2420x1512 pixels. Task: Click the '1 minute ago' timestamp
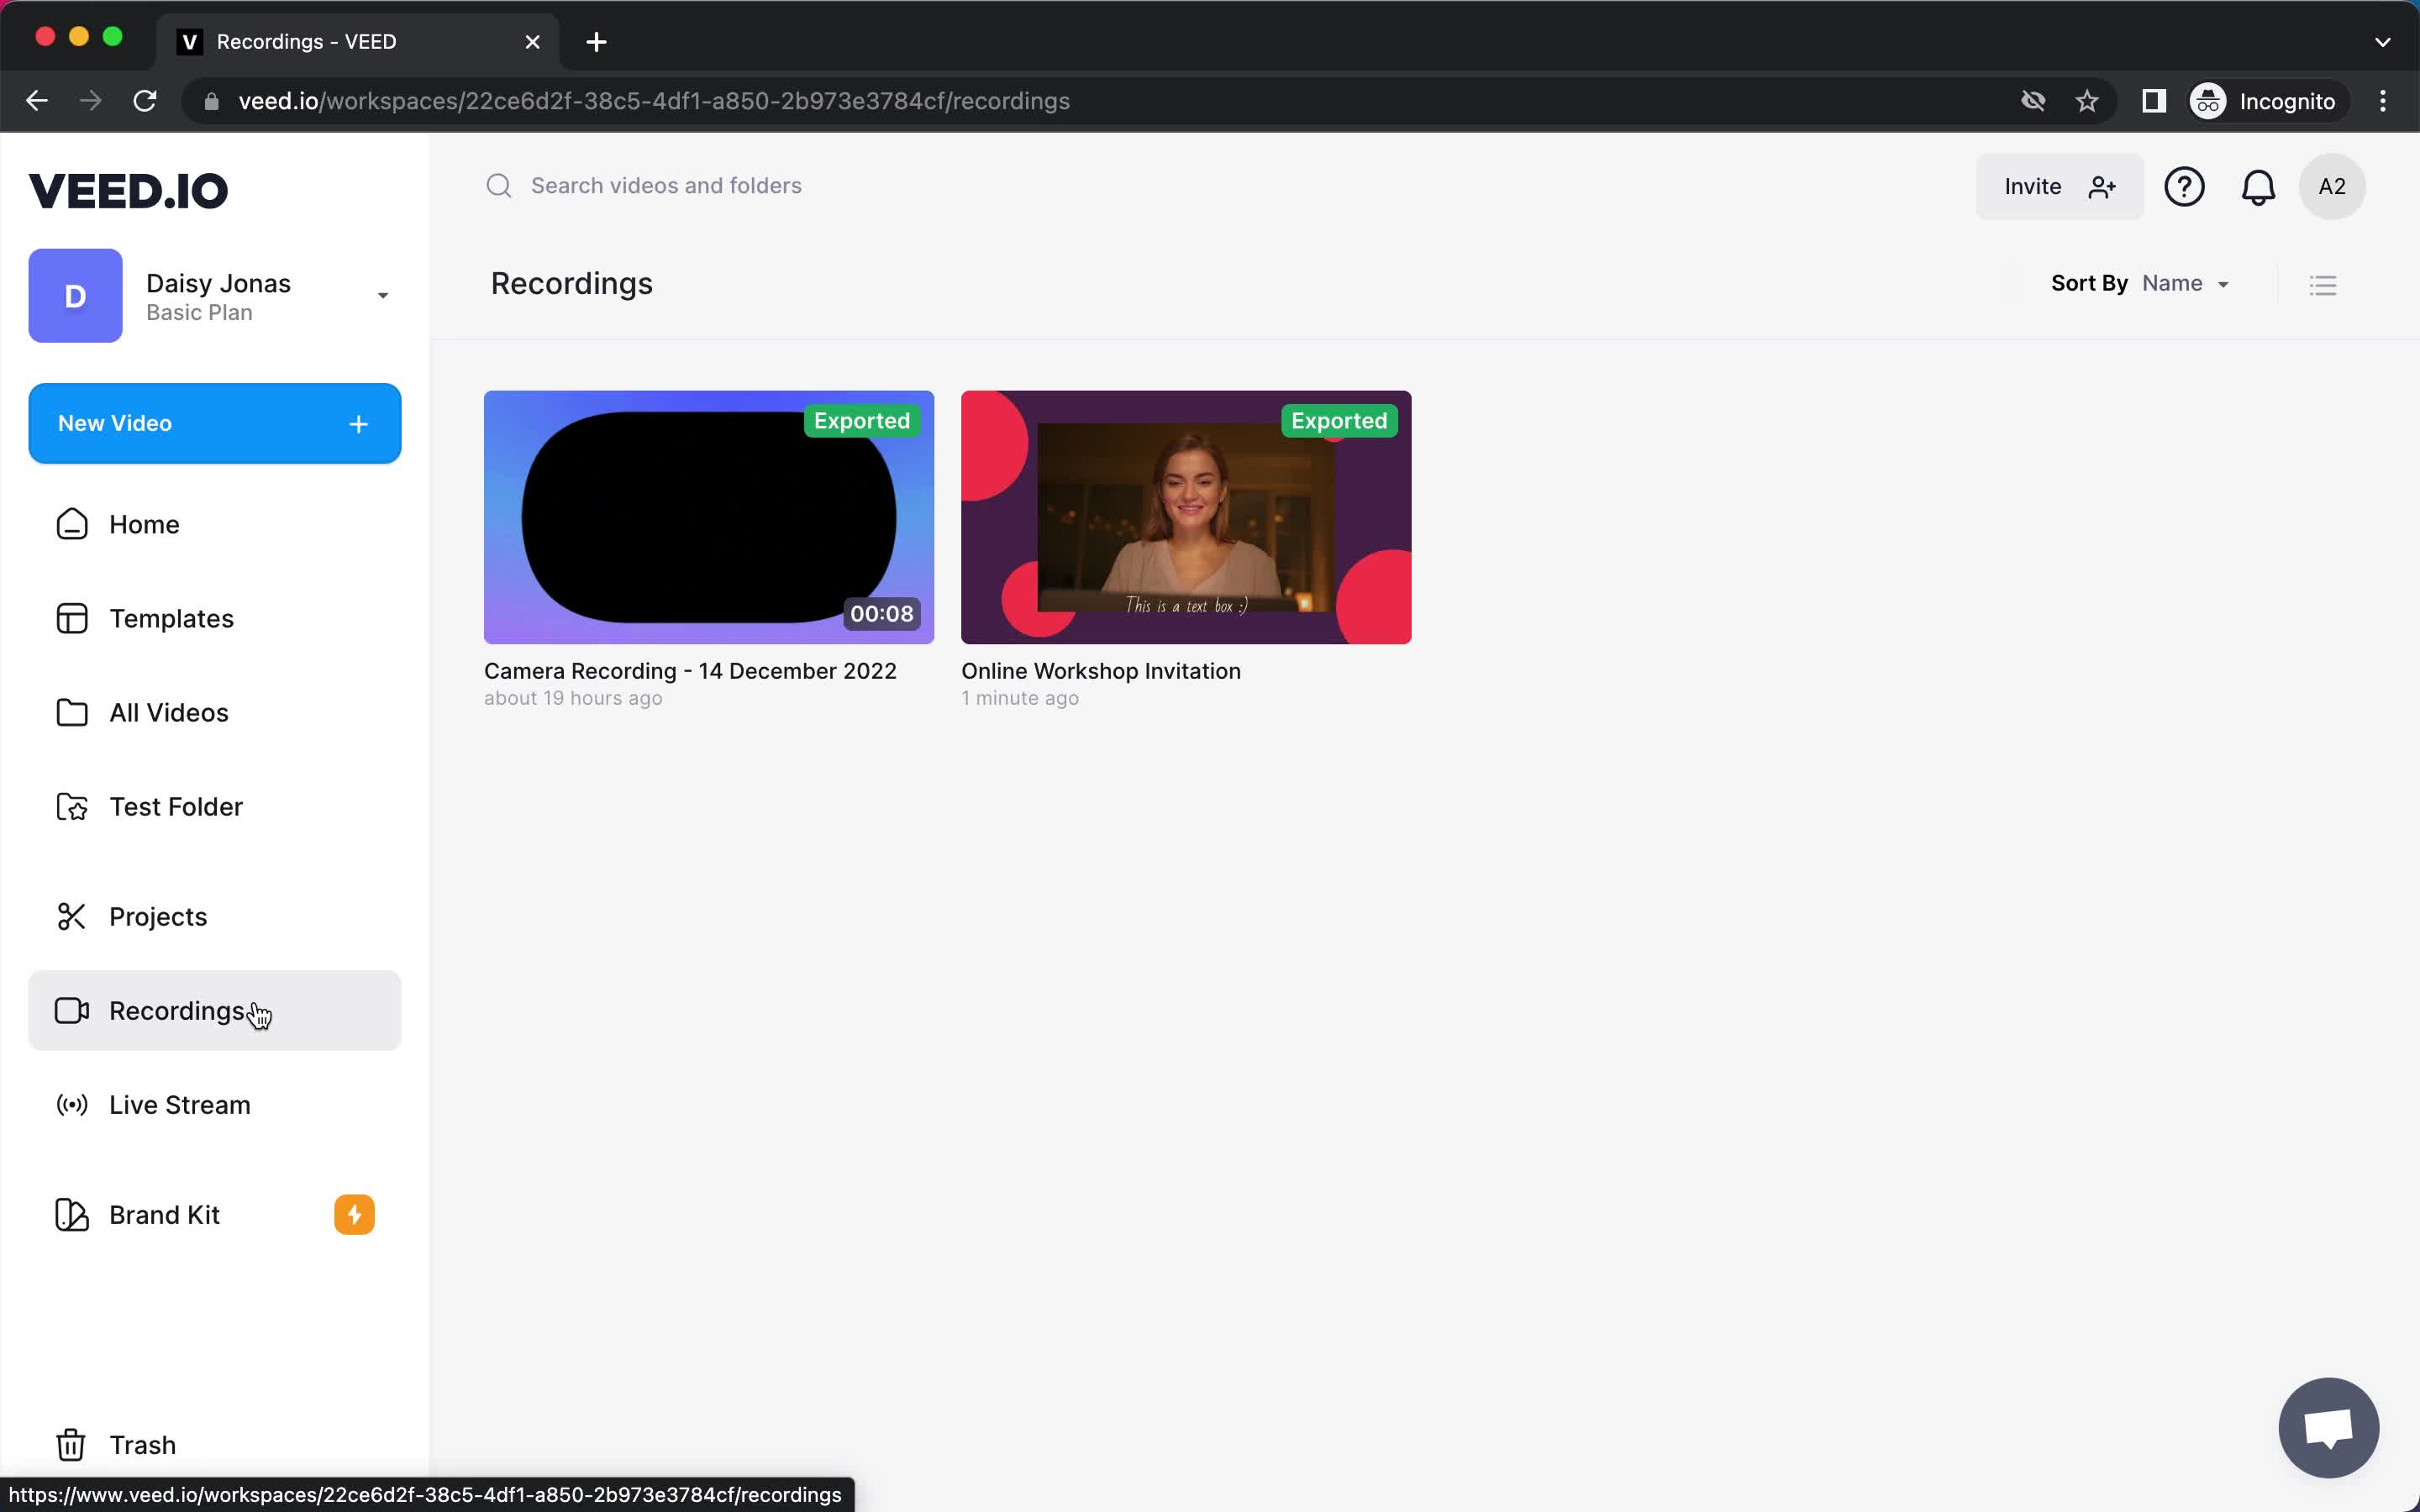click(x=1020, y=699)
